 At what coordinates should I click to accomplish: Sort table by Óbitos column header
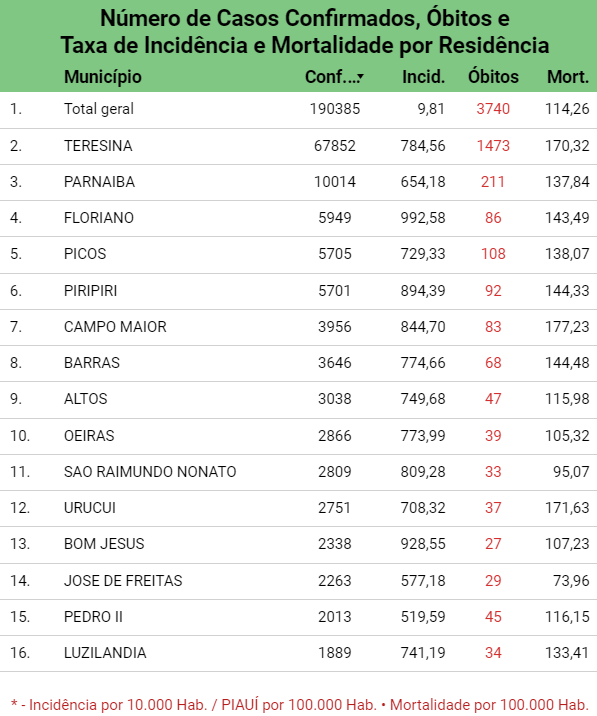(x=493, y=77)
